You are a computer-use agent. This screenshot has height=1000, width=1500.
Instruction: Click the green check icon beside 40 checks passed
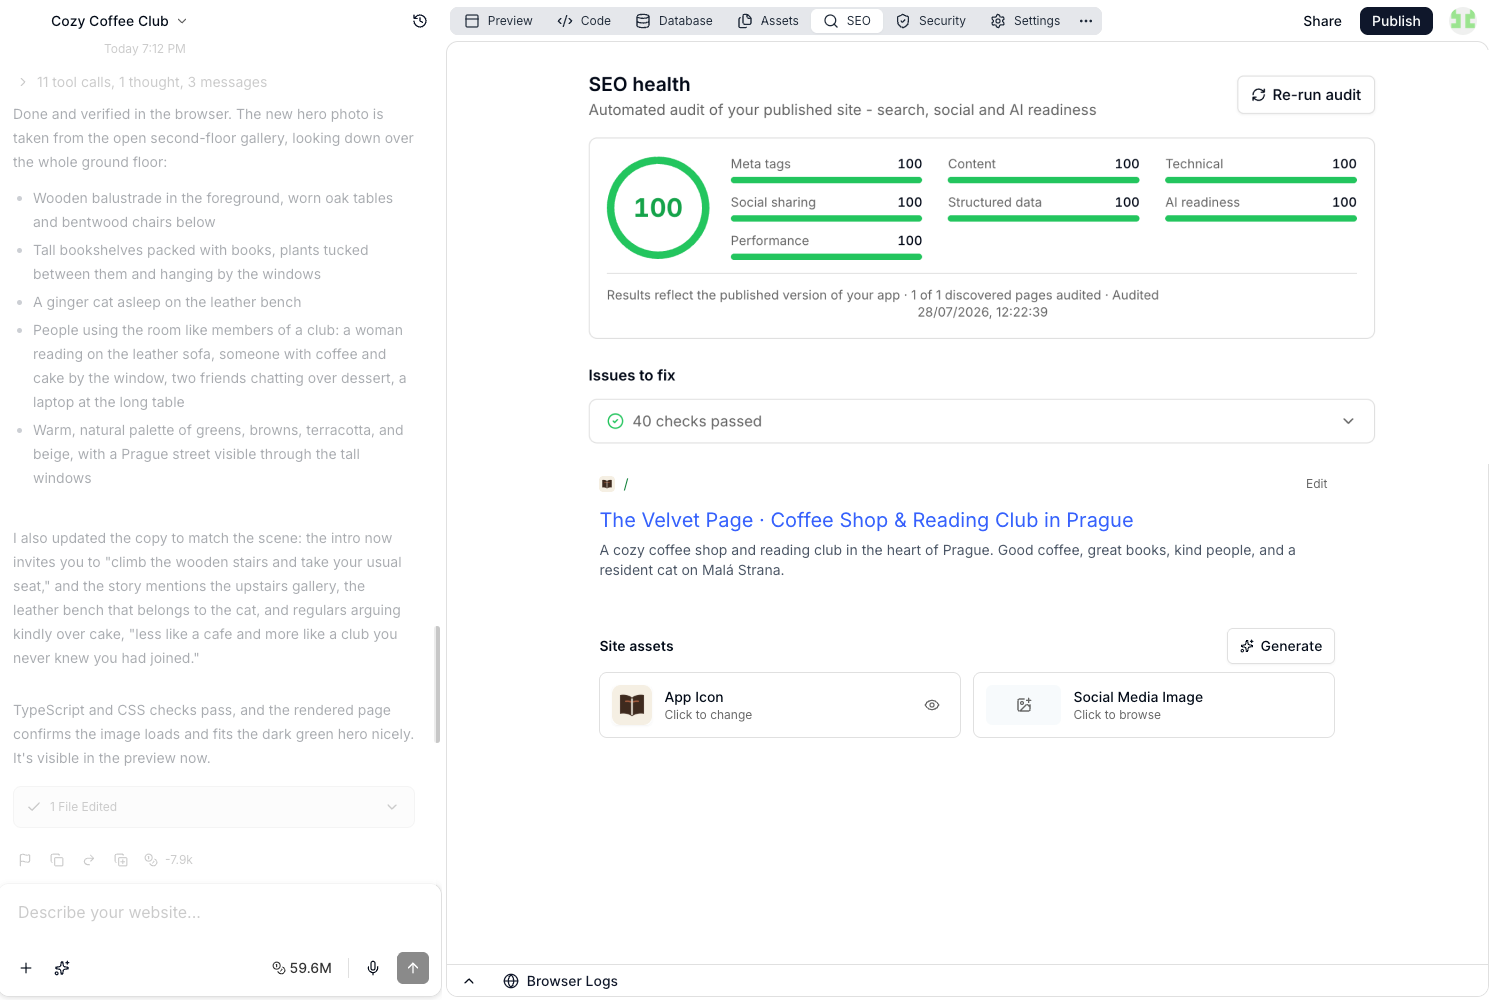point(616,421)
